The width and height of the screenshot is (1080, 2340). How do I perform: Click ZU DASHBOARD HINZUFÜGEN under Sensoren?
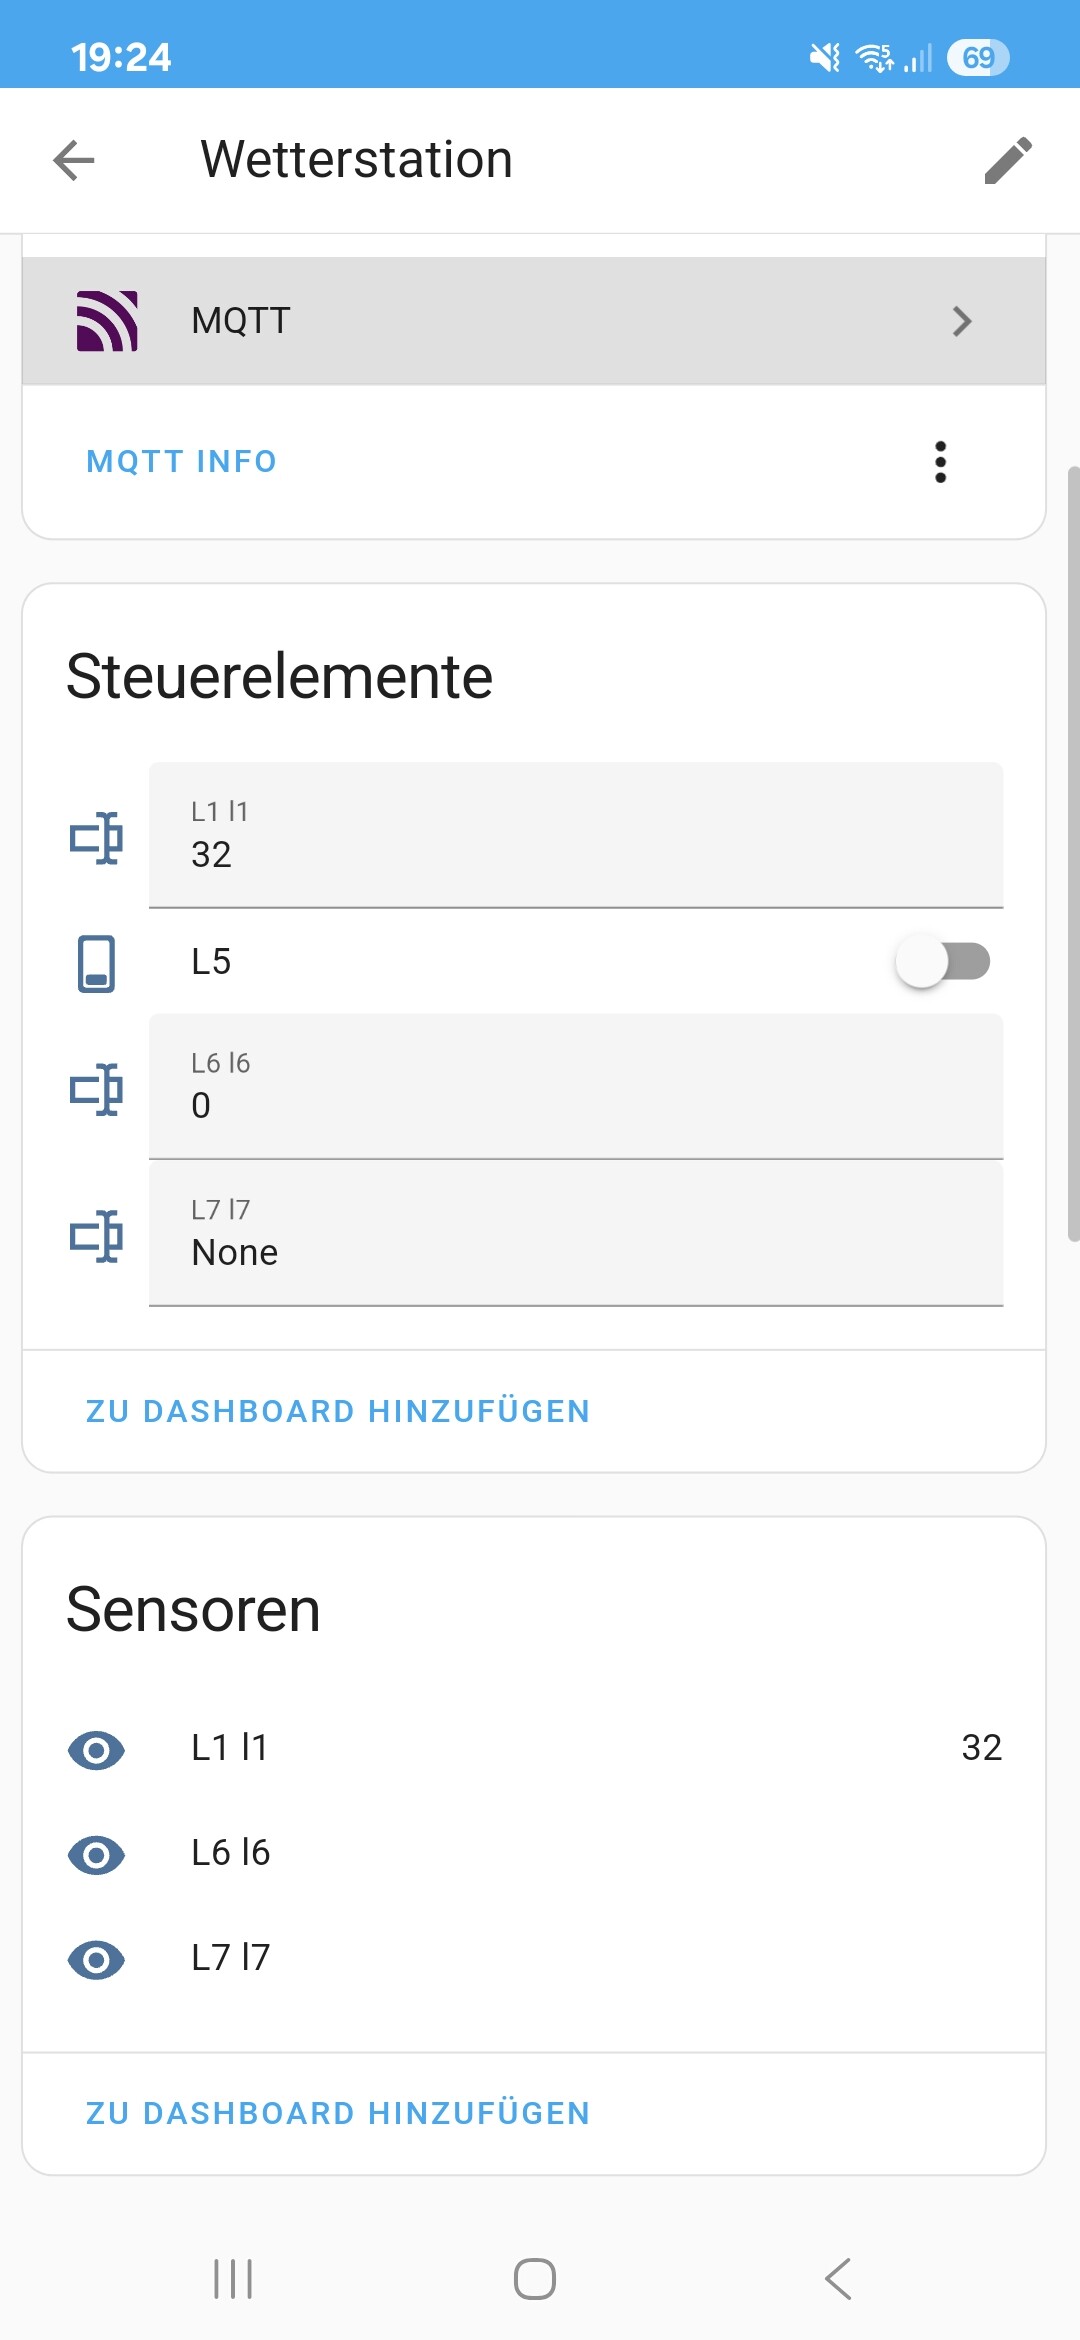tap(338, 2113)
